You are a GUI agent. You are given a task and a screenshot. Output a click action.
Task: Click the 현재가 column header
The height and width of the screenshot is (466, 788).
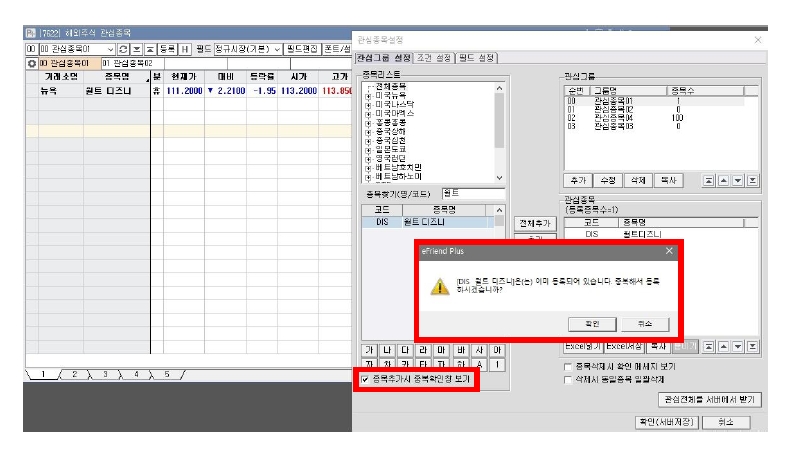coord(183,77)
